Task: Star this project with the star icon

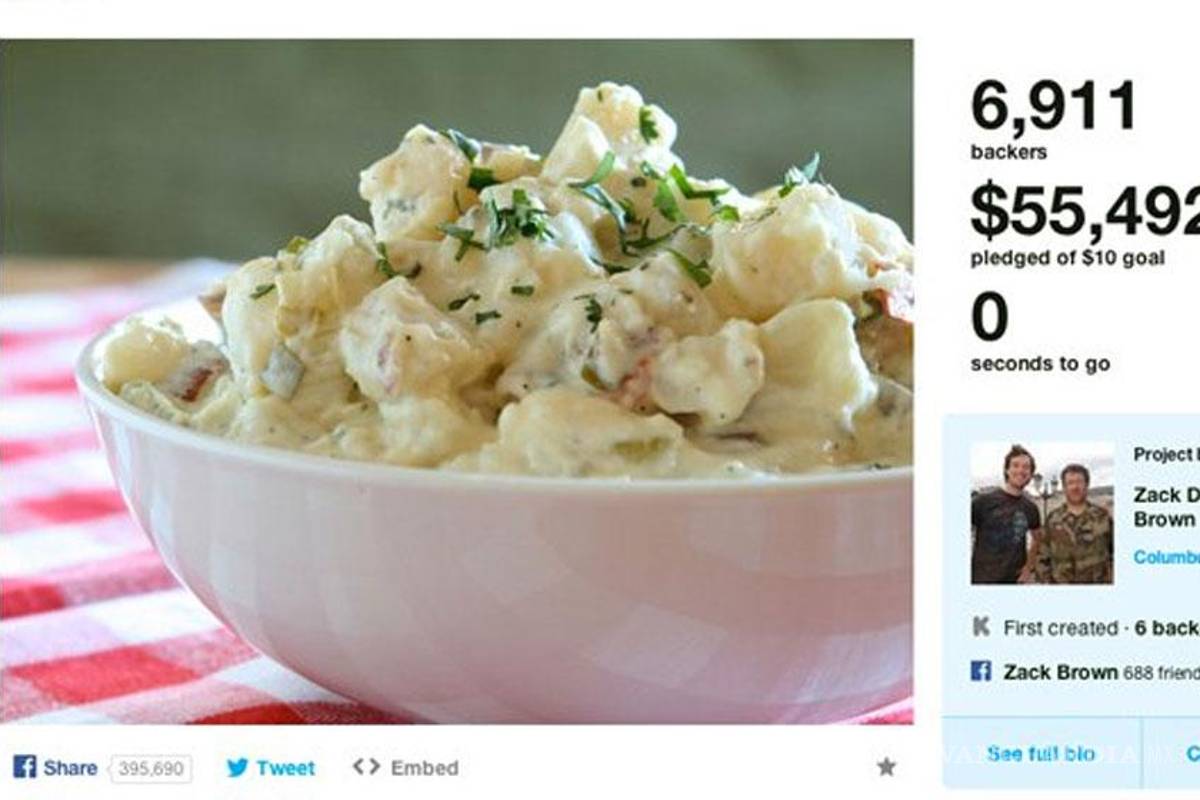Action: (x=886, y=767)
